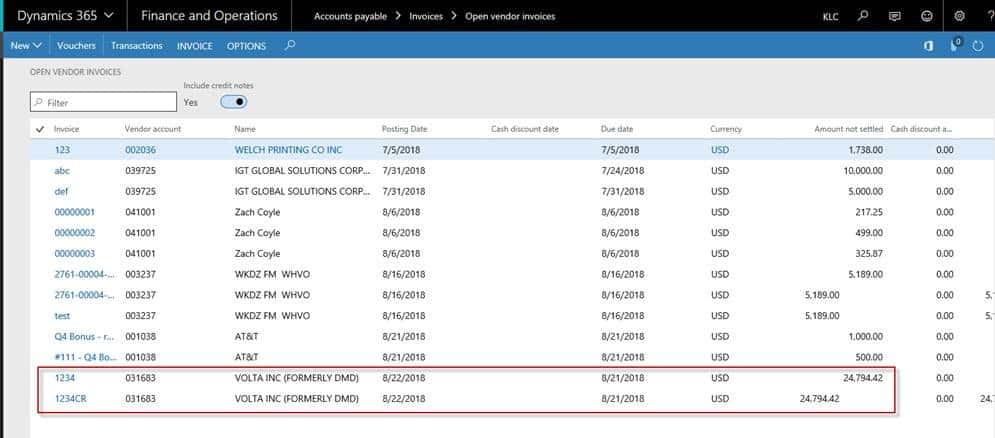Click the help question mark icon
Screen dimensions: 995x438
[x=991, y=16]
